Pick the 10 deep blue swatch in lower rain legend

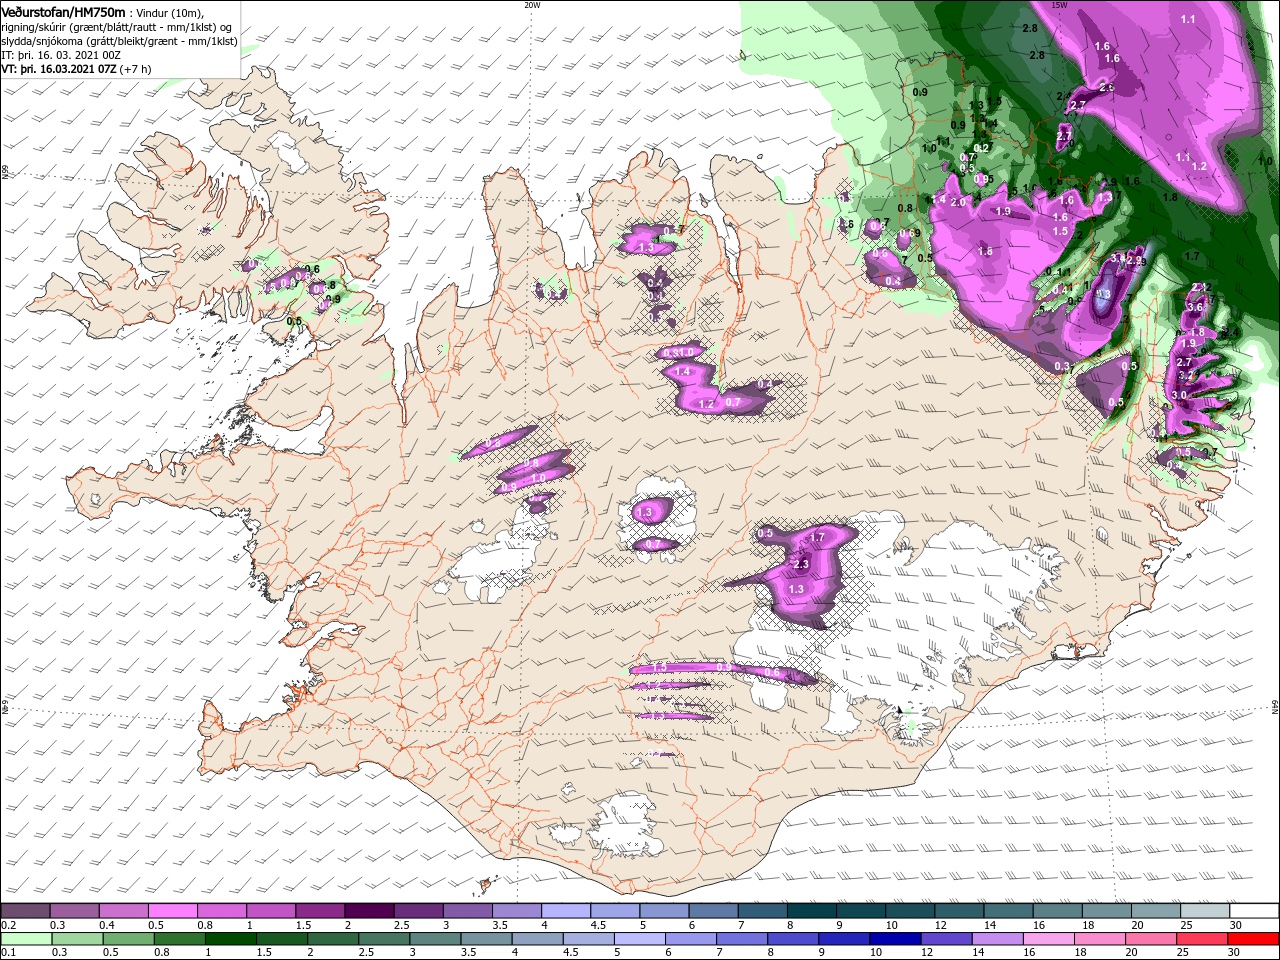pos(896,939)
